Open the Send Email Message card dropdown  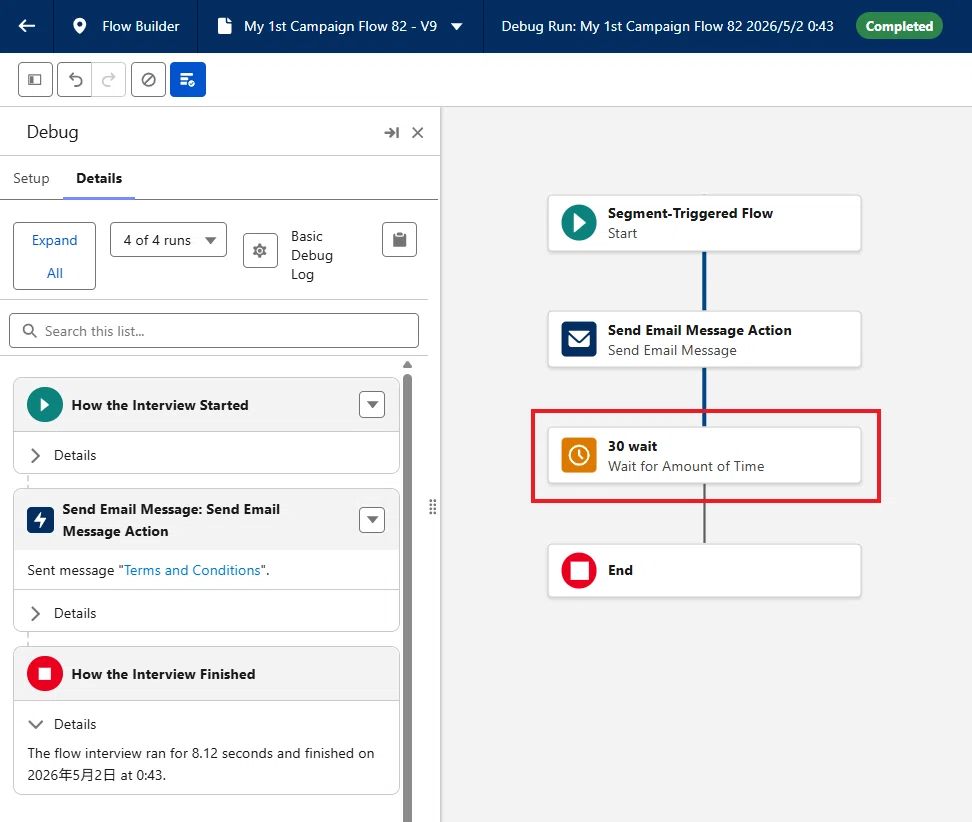(372, 519)
